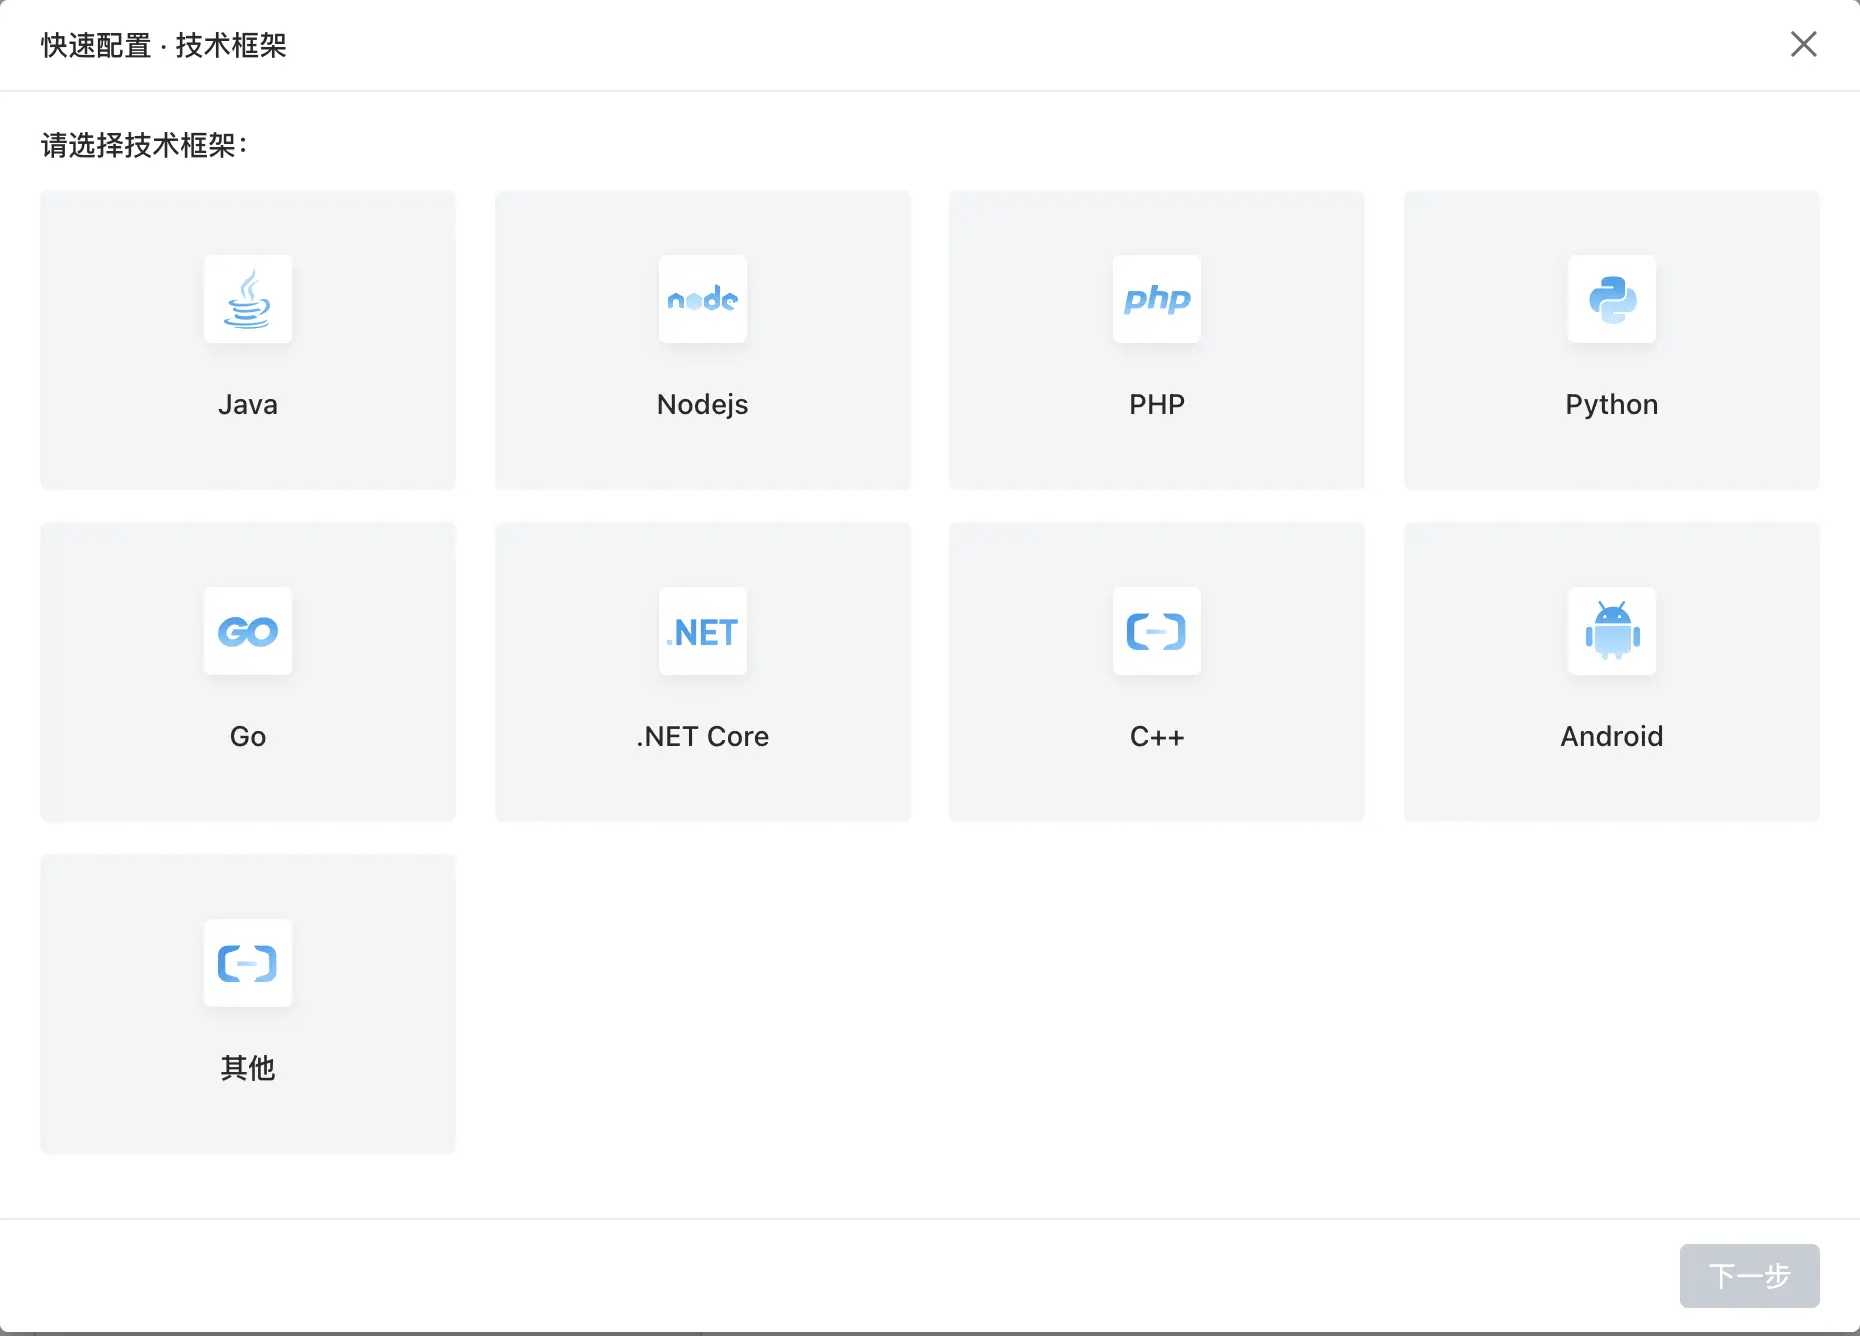Screen dimensions: 1860x1336
Task: Click the 快速配置 · 技术框架 dialog title
Action: point(164,46)
